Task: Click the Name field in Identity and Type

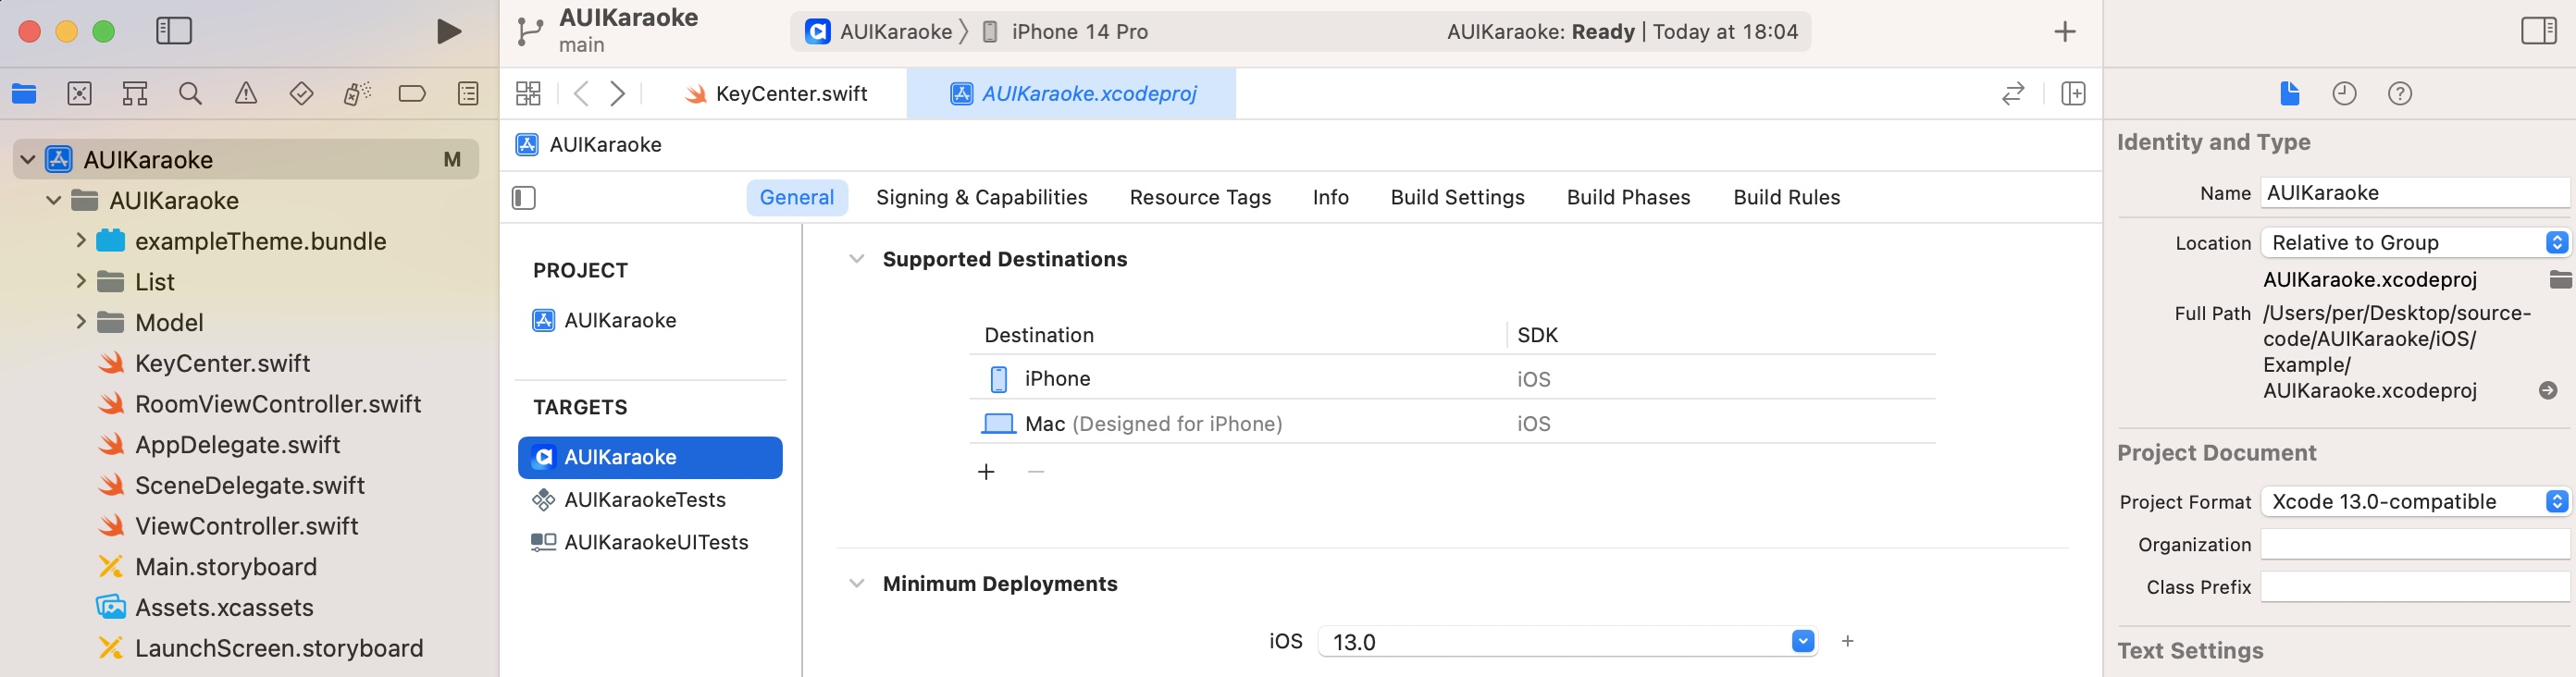Action: (x=2415, y=193)
